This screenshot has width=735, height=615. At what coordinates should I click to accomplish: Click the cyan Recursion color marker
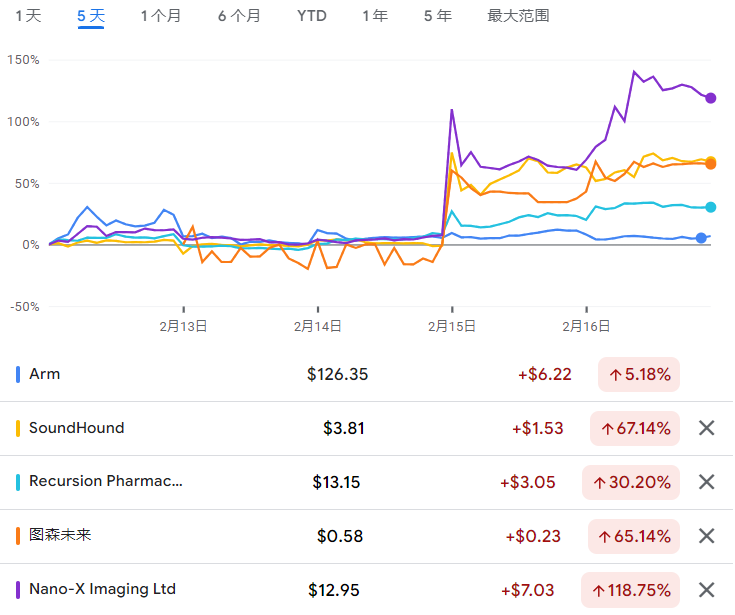(18, 482)
